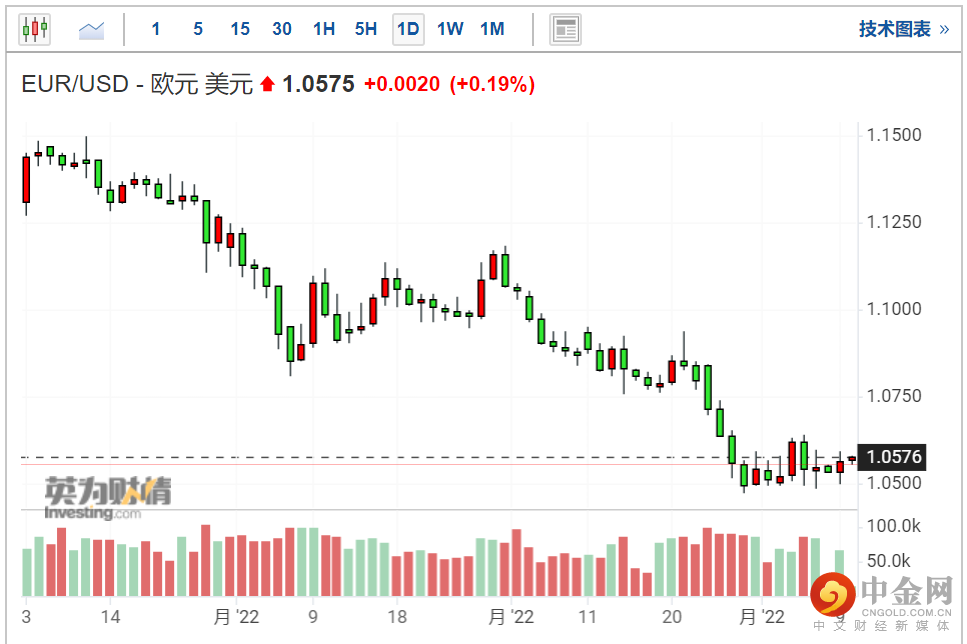Choose the 1H timeframe
Viewport: 967px width, 644px height.
[324, 29]
